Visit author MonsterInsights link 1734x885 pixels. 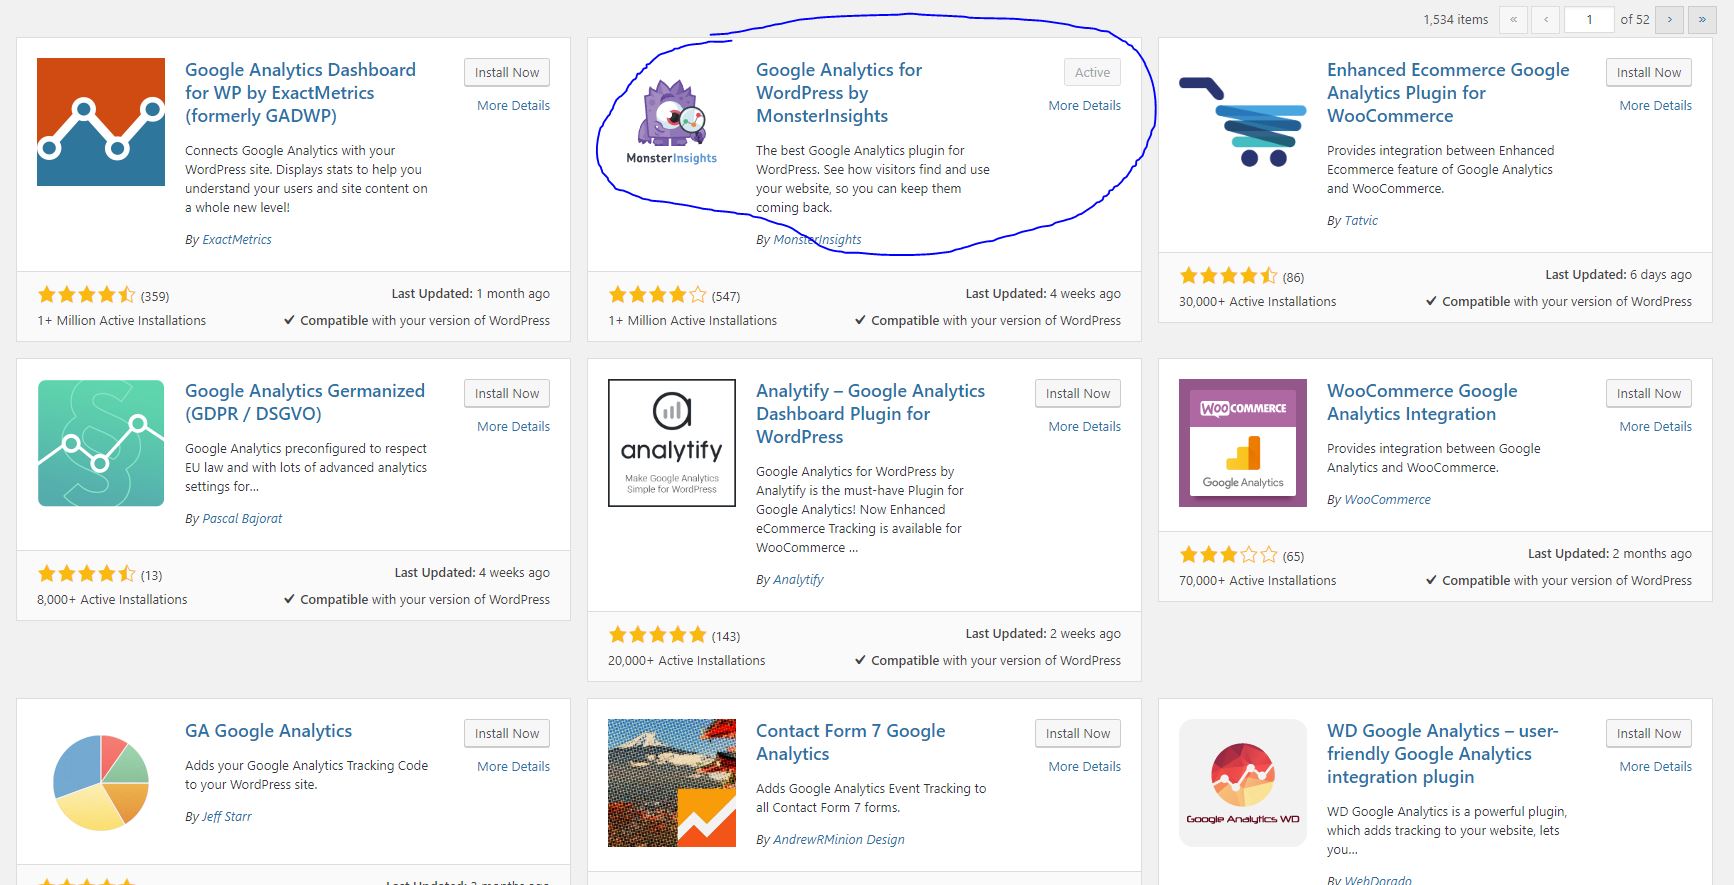click(x=817, y=240)
